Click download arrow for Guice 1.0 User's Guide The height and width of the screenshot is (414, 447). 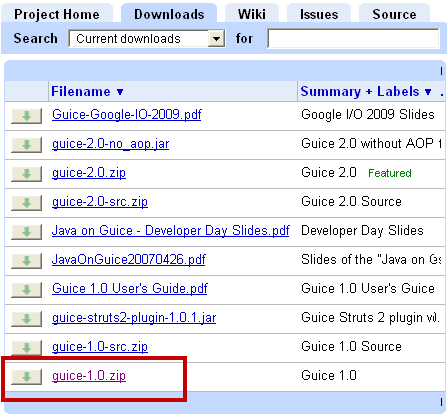(27, 290)
